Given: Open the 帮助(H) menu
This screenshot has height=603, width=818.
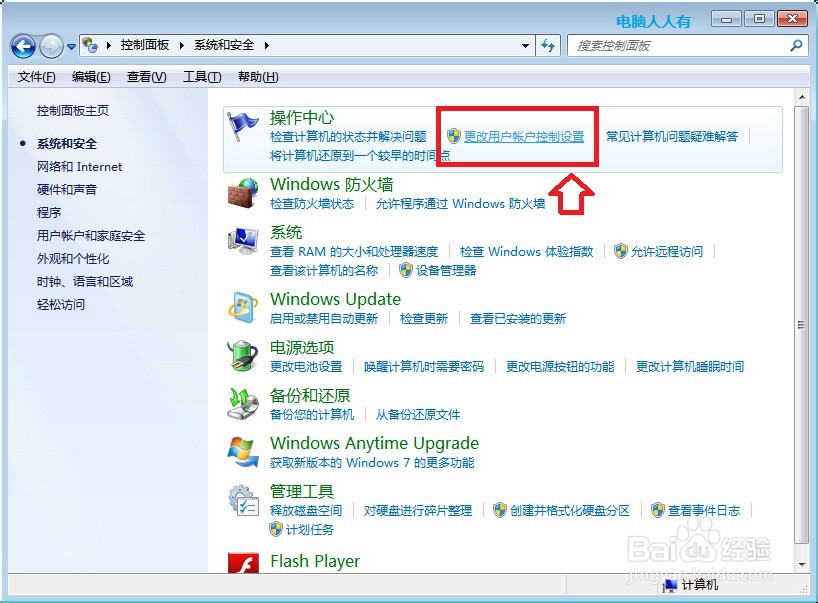Looking at the screenshot, I should (258, 77).
